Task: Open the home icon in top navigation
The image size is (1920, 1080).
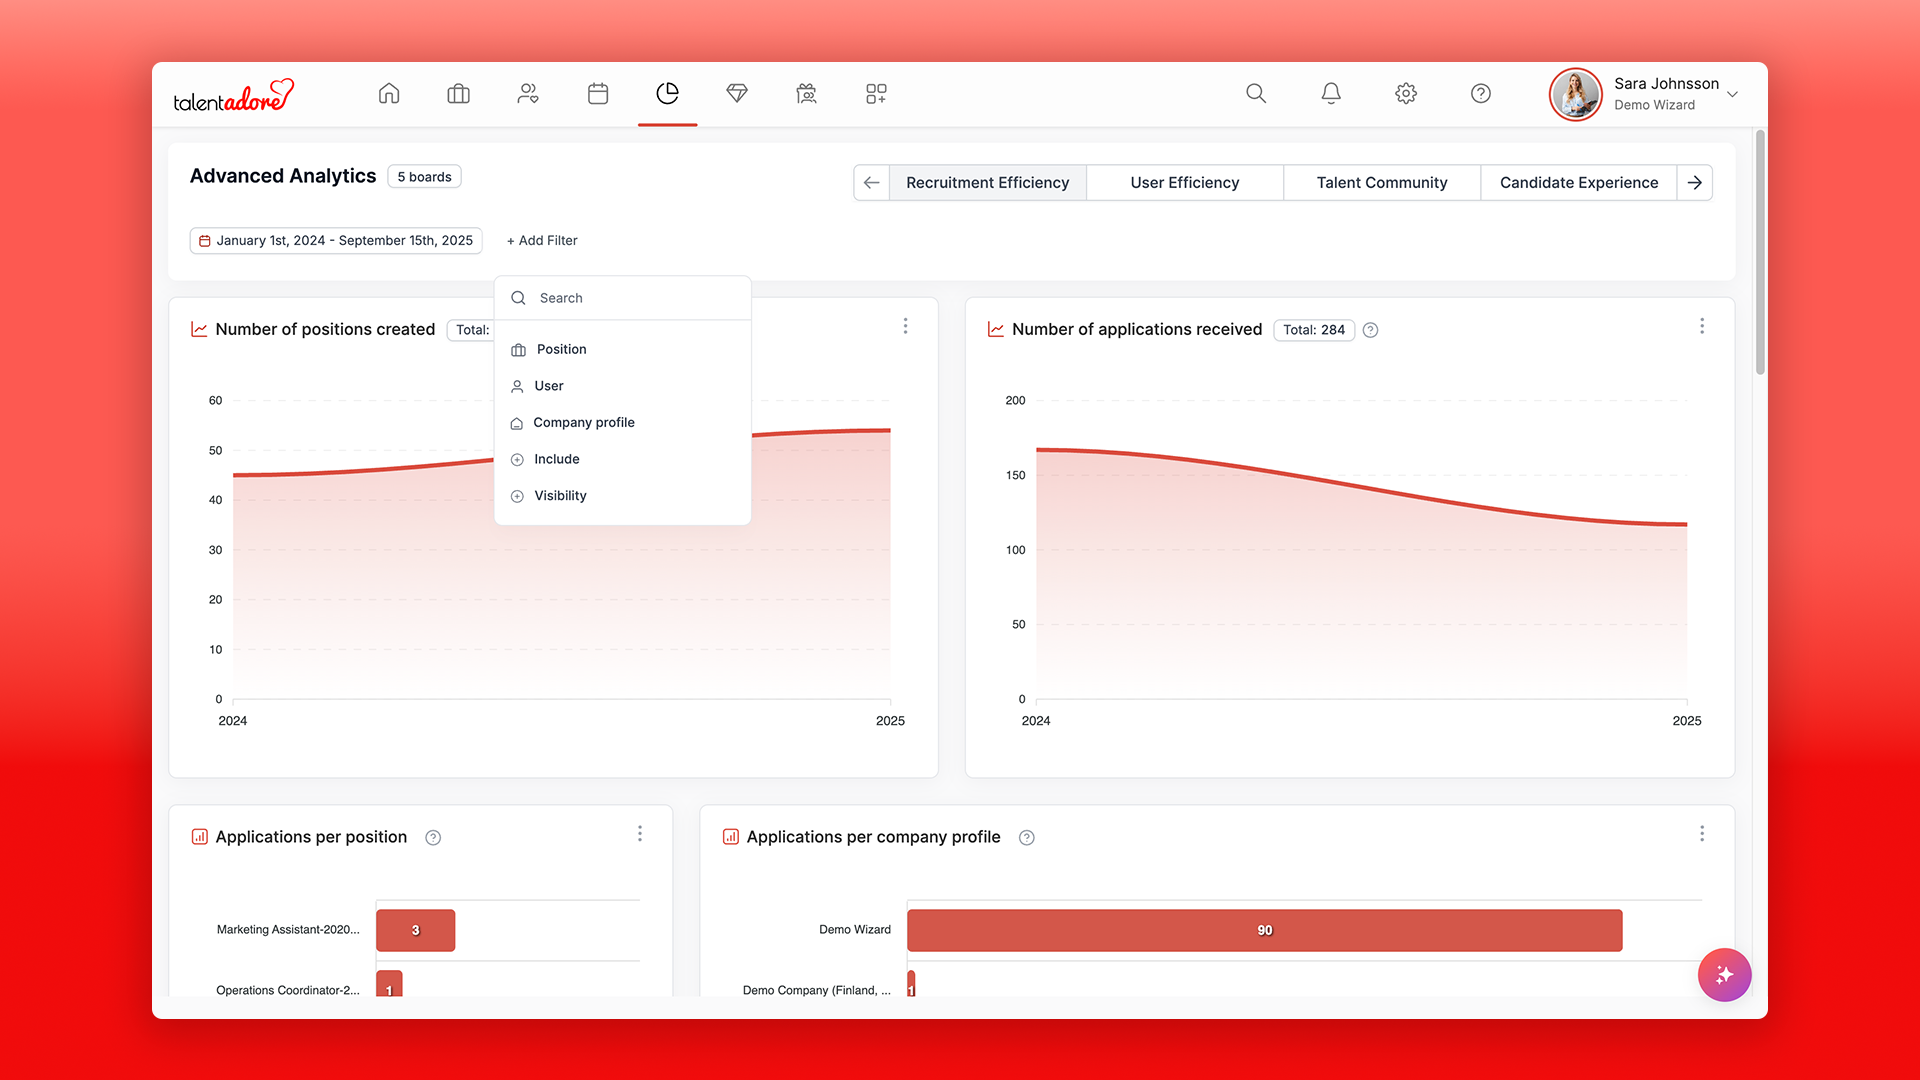Action: coord(389,93)
